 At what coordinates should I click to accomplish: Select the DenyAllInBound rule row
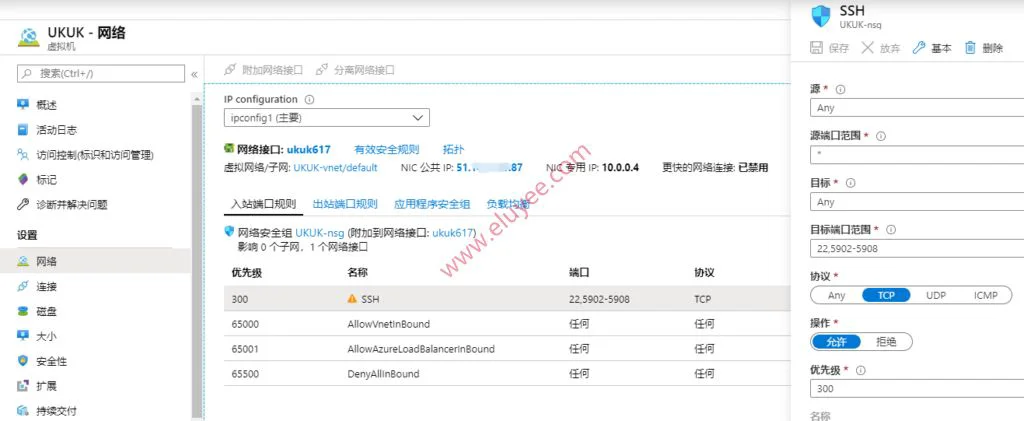[507, 374]
